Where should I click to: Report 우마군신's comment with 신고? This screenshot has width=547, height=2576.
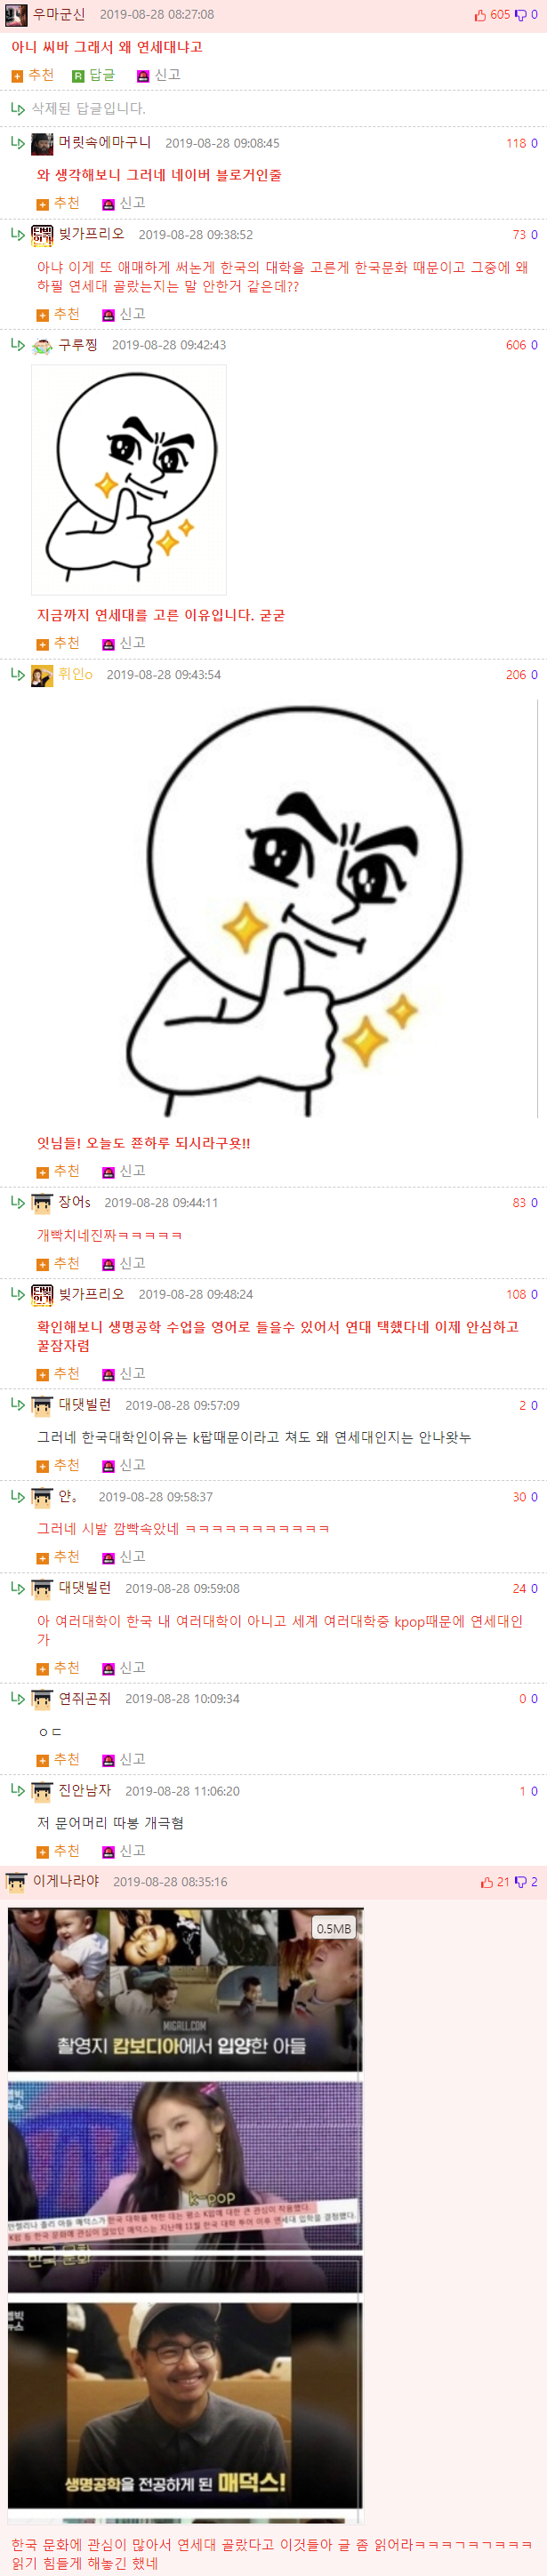pyautogui.click(x=158, y=76)
